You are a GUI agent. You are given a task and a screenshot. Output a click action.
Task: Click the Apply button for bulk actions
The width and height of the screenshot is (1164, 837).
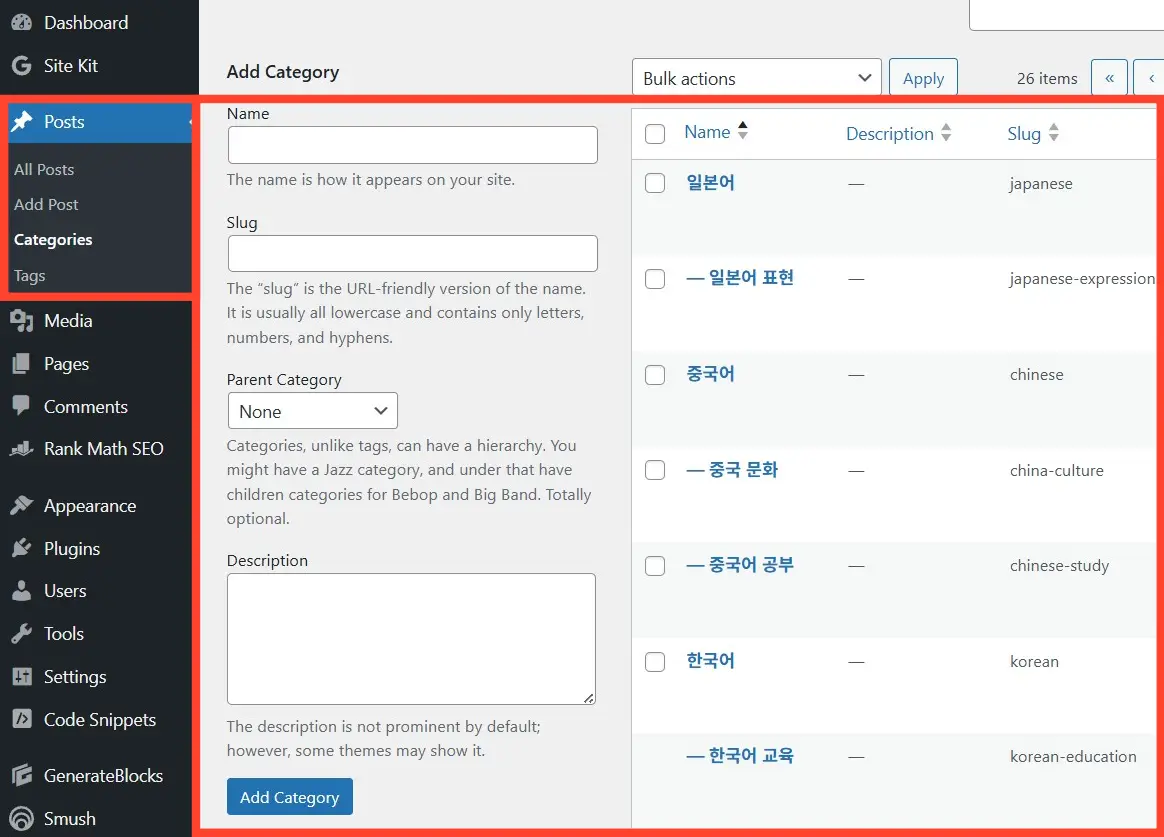pos(923,78)
